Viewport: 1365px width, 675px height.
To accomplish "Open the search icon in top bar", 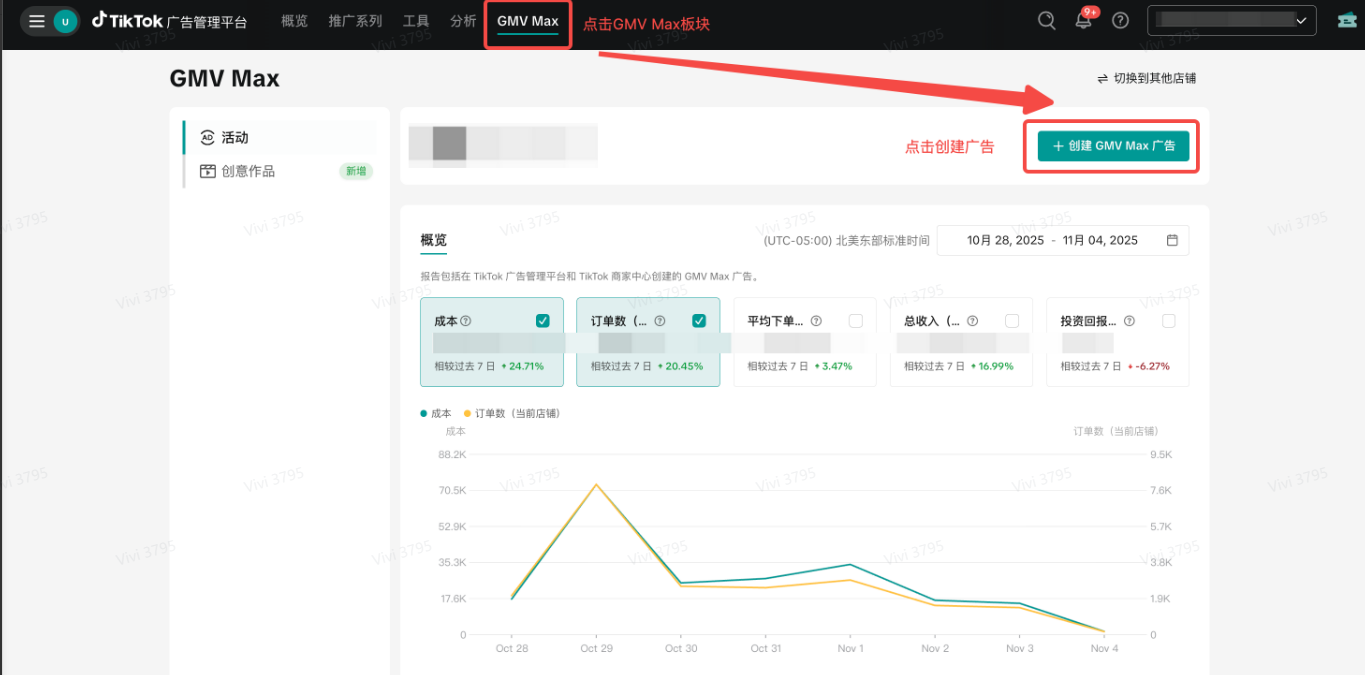I will point(1046,19).
